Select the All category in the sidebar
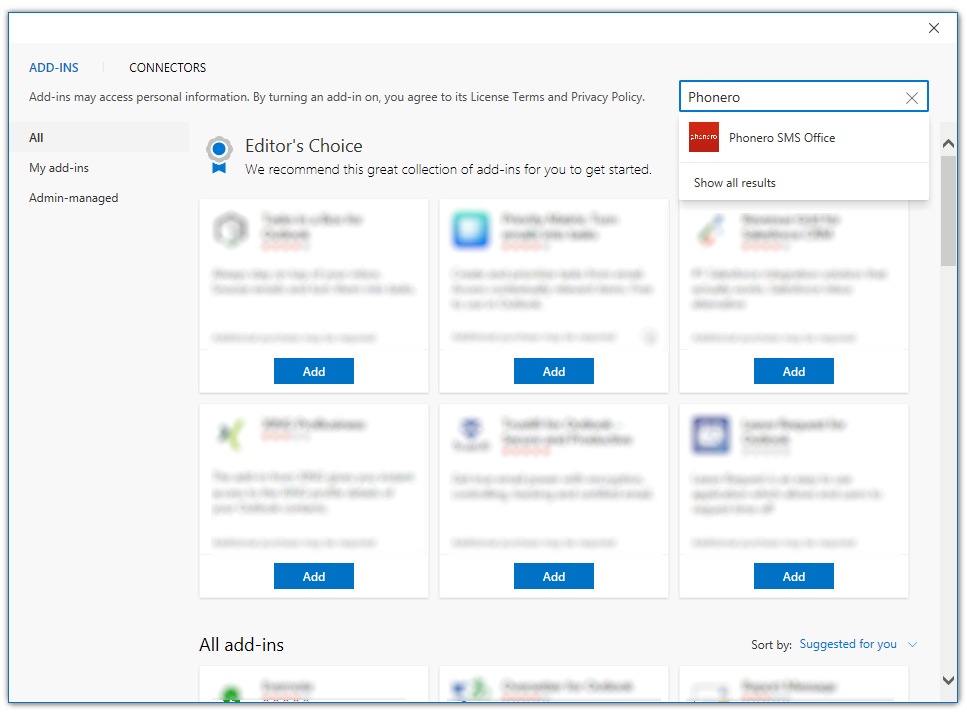The height and width of the screenshot is (712, 967). click(x=99, y=137)
